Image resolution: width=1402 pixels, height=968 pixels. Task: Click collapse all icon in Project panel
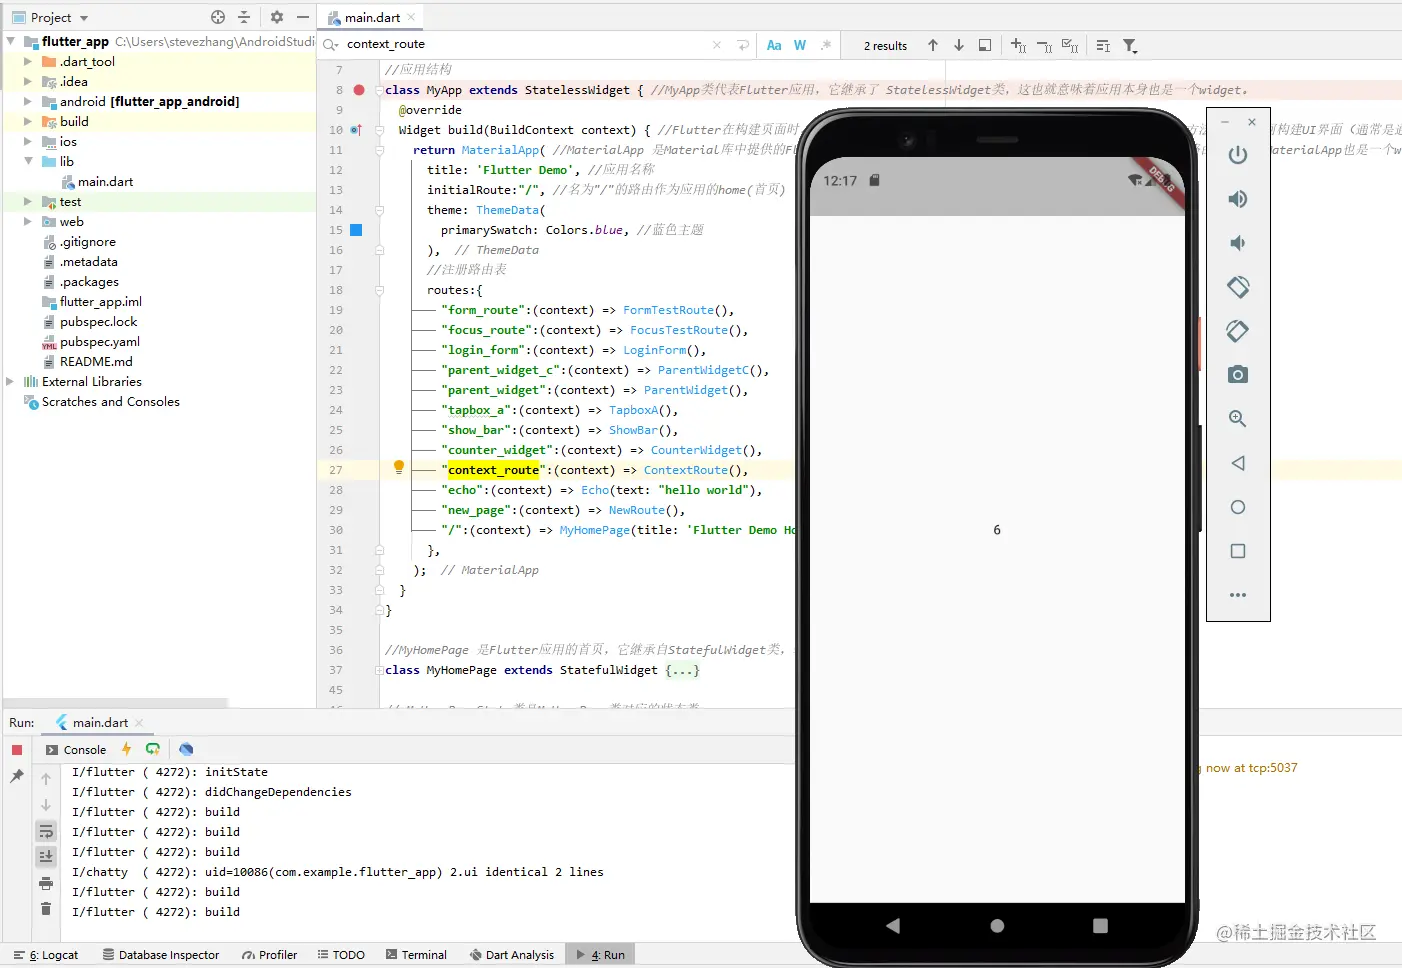tap(244, 17)
